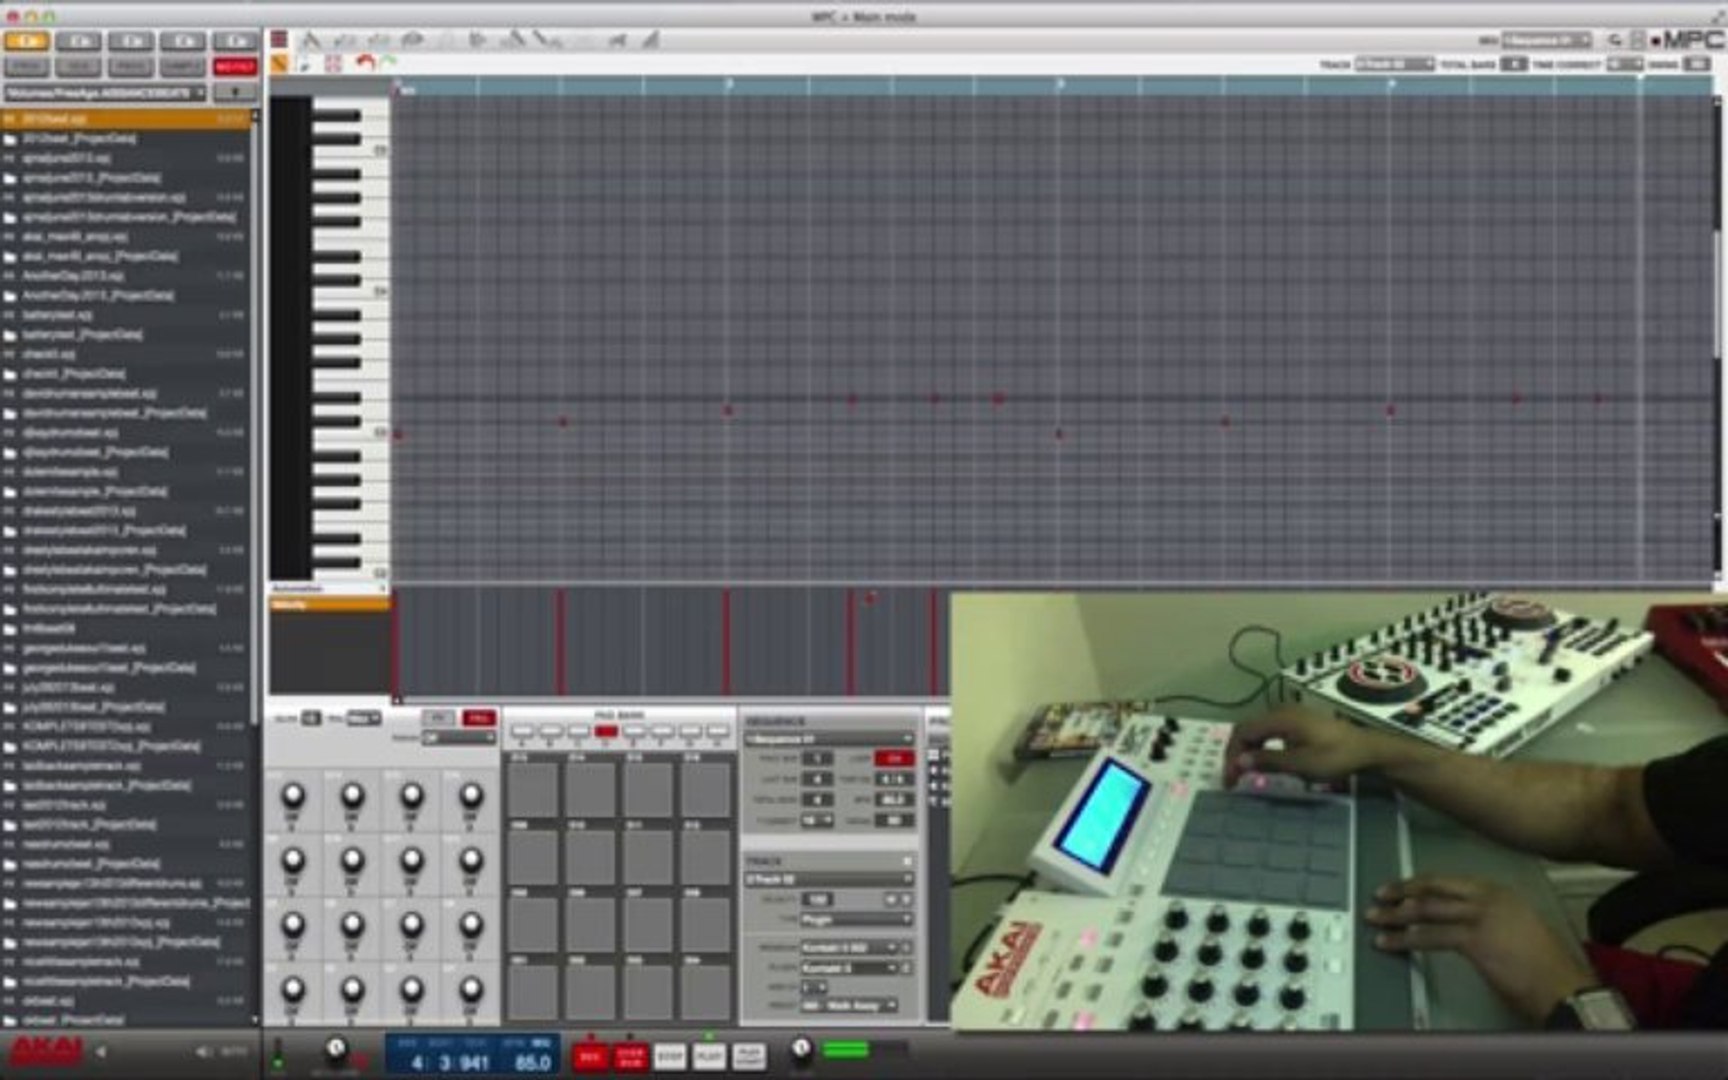Toggle the red Loop ON button
The image size is (1728, 1080).
coord(893,758)
